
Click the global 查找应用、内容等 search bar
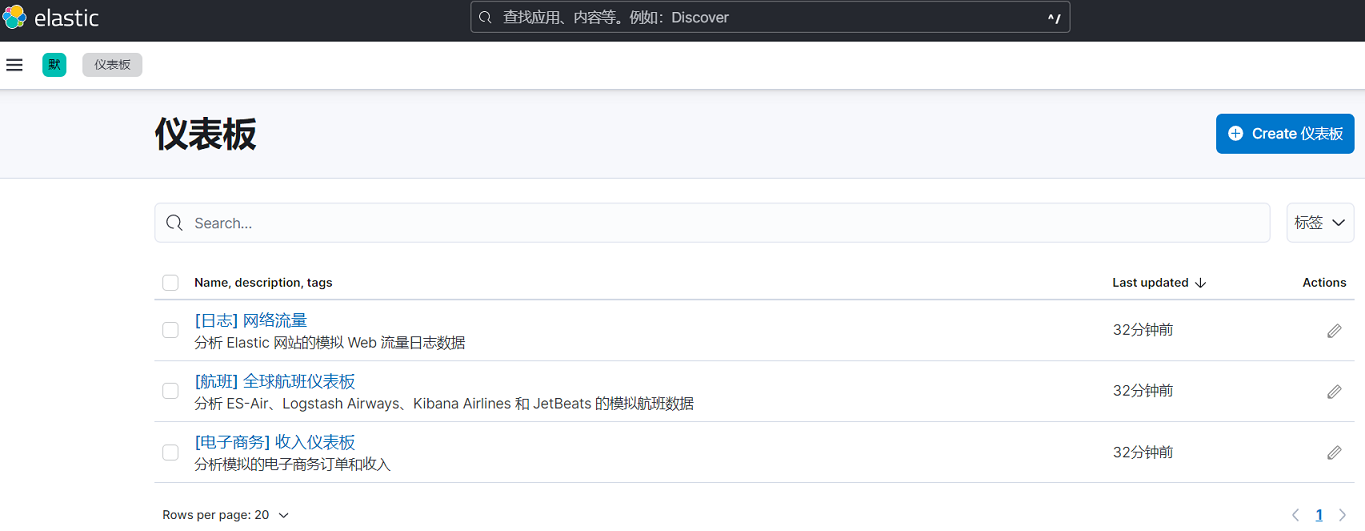pyautogui.click(x=770, y=17)
